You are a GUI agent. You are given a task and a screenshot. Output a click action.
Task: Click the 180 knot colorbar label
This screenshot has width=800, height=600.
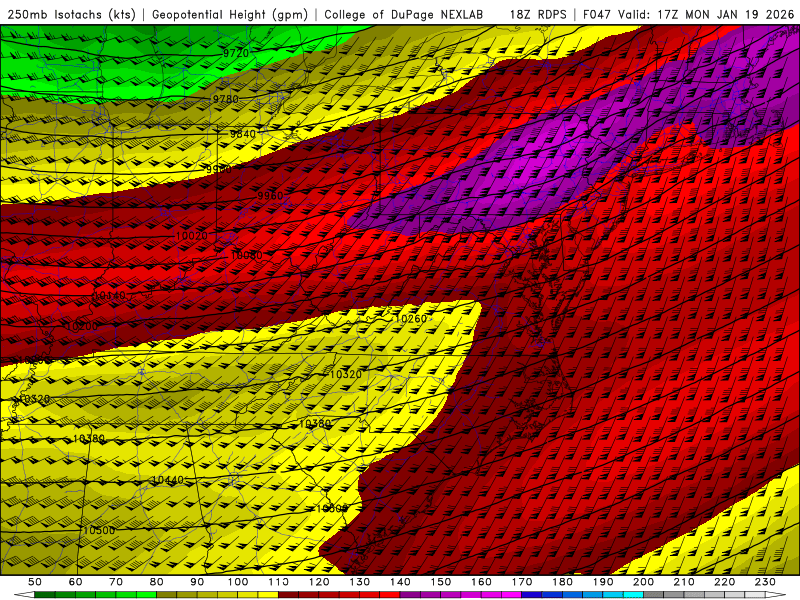tap(562, 582)
